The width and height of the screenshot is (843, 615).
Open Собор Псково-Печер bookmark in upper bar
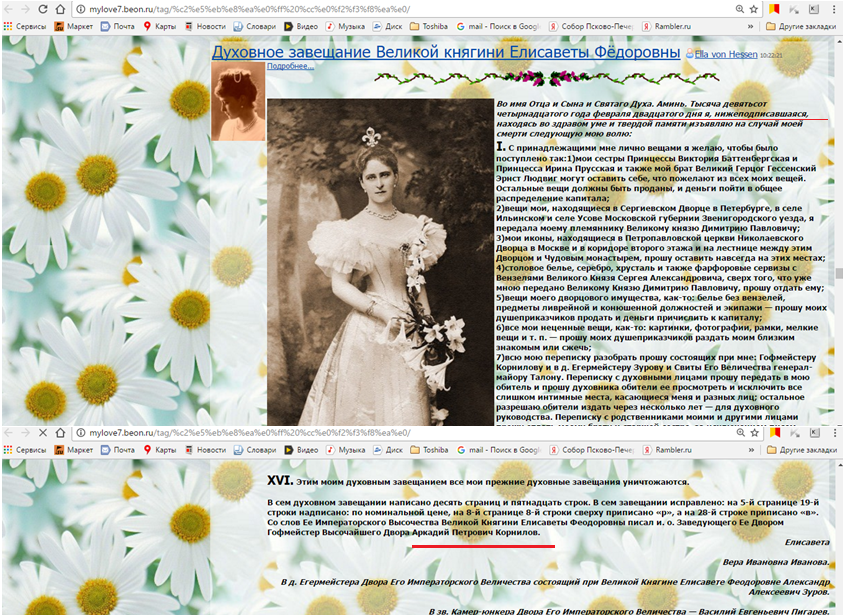pos(591,26)
